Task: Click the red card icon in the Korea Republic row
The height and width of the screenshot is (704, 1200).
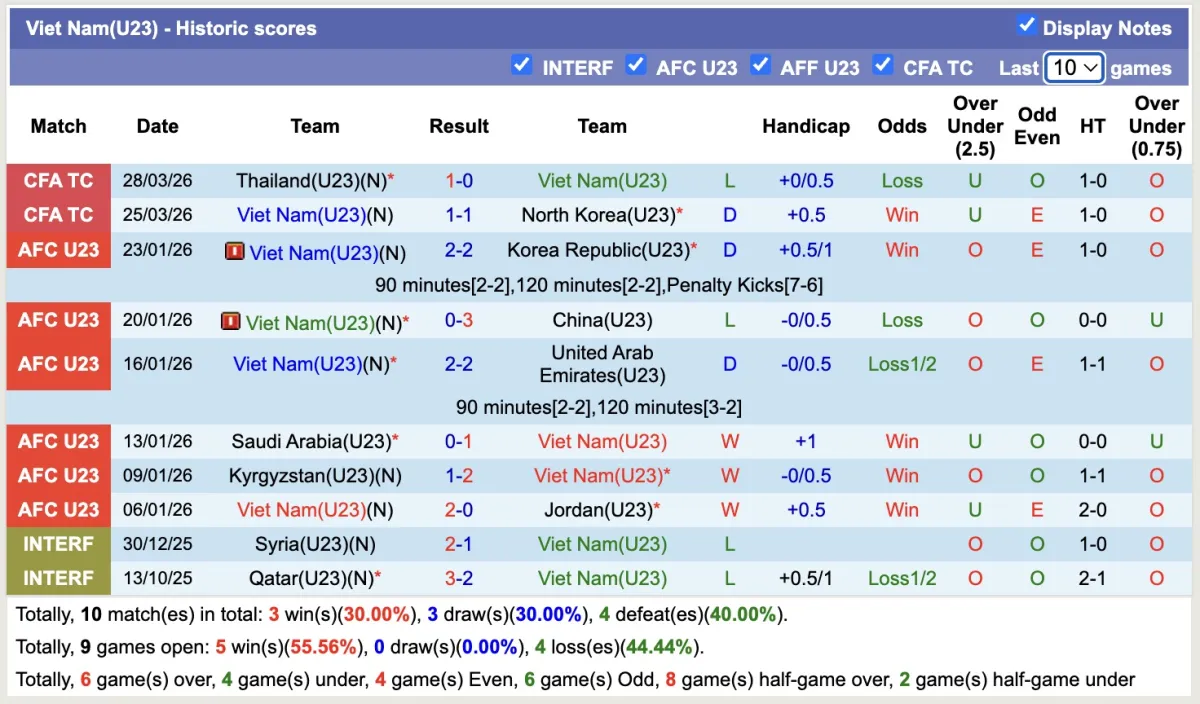Action: 235,251
